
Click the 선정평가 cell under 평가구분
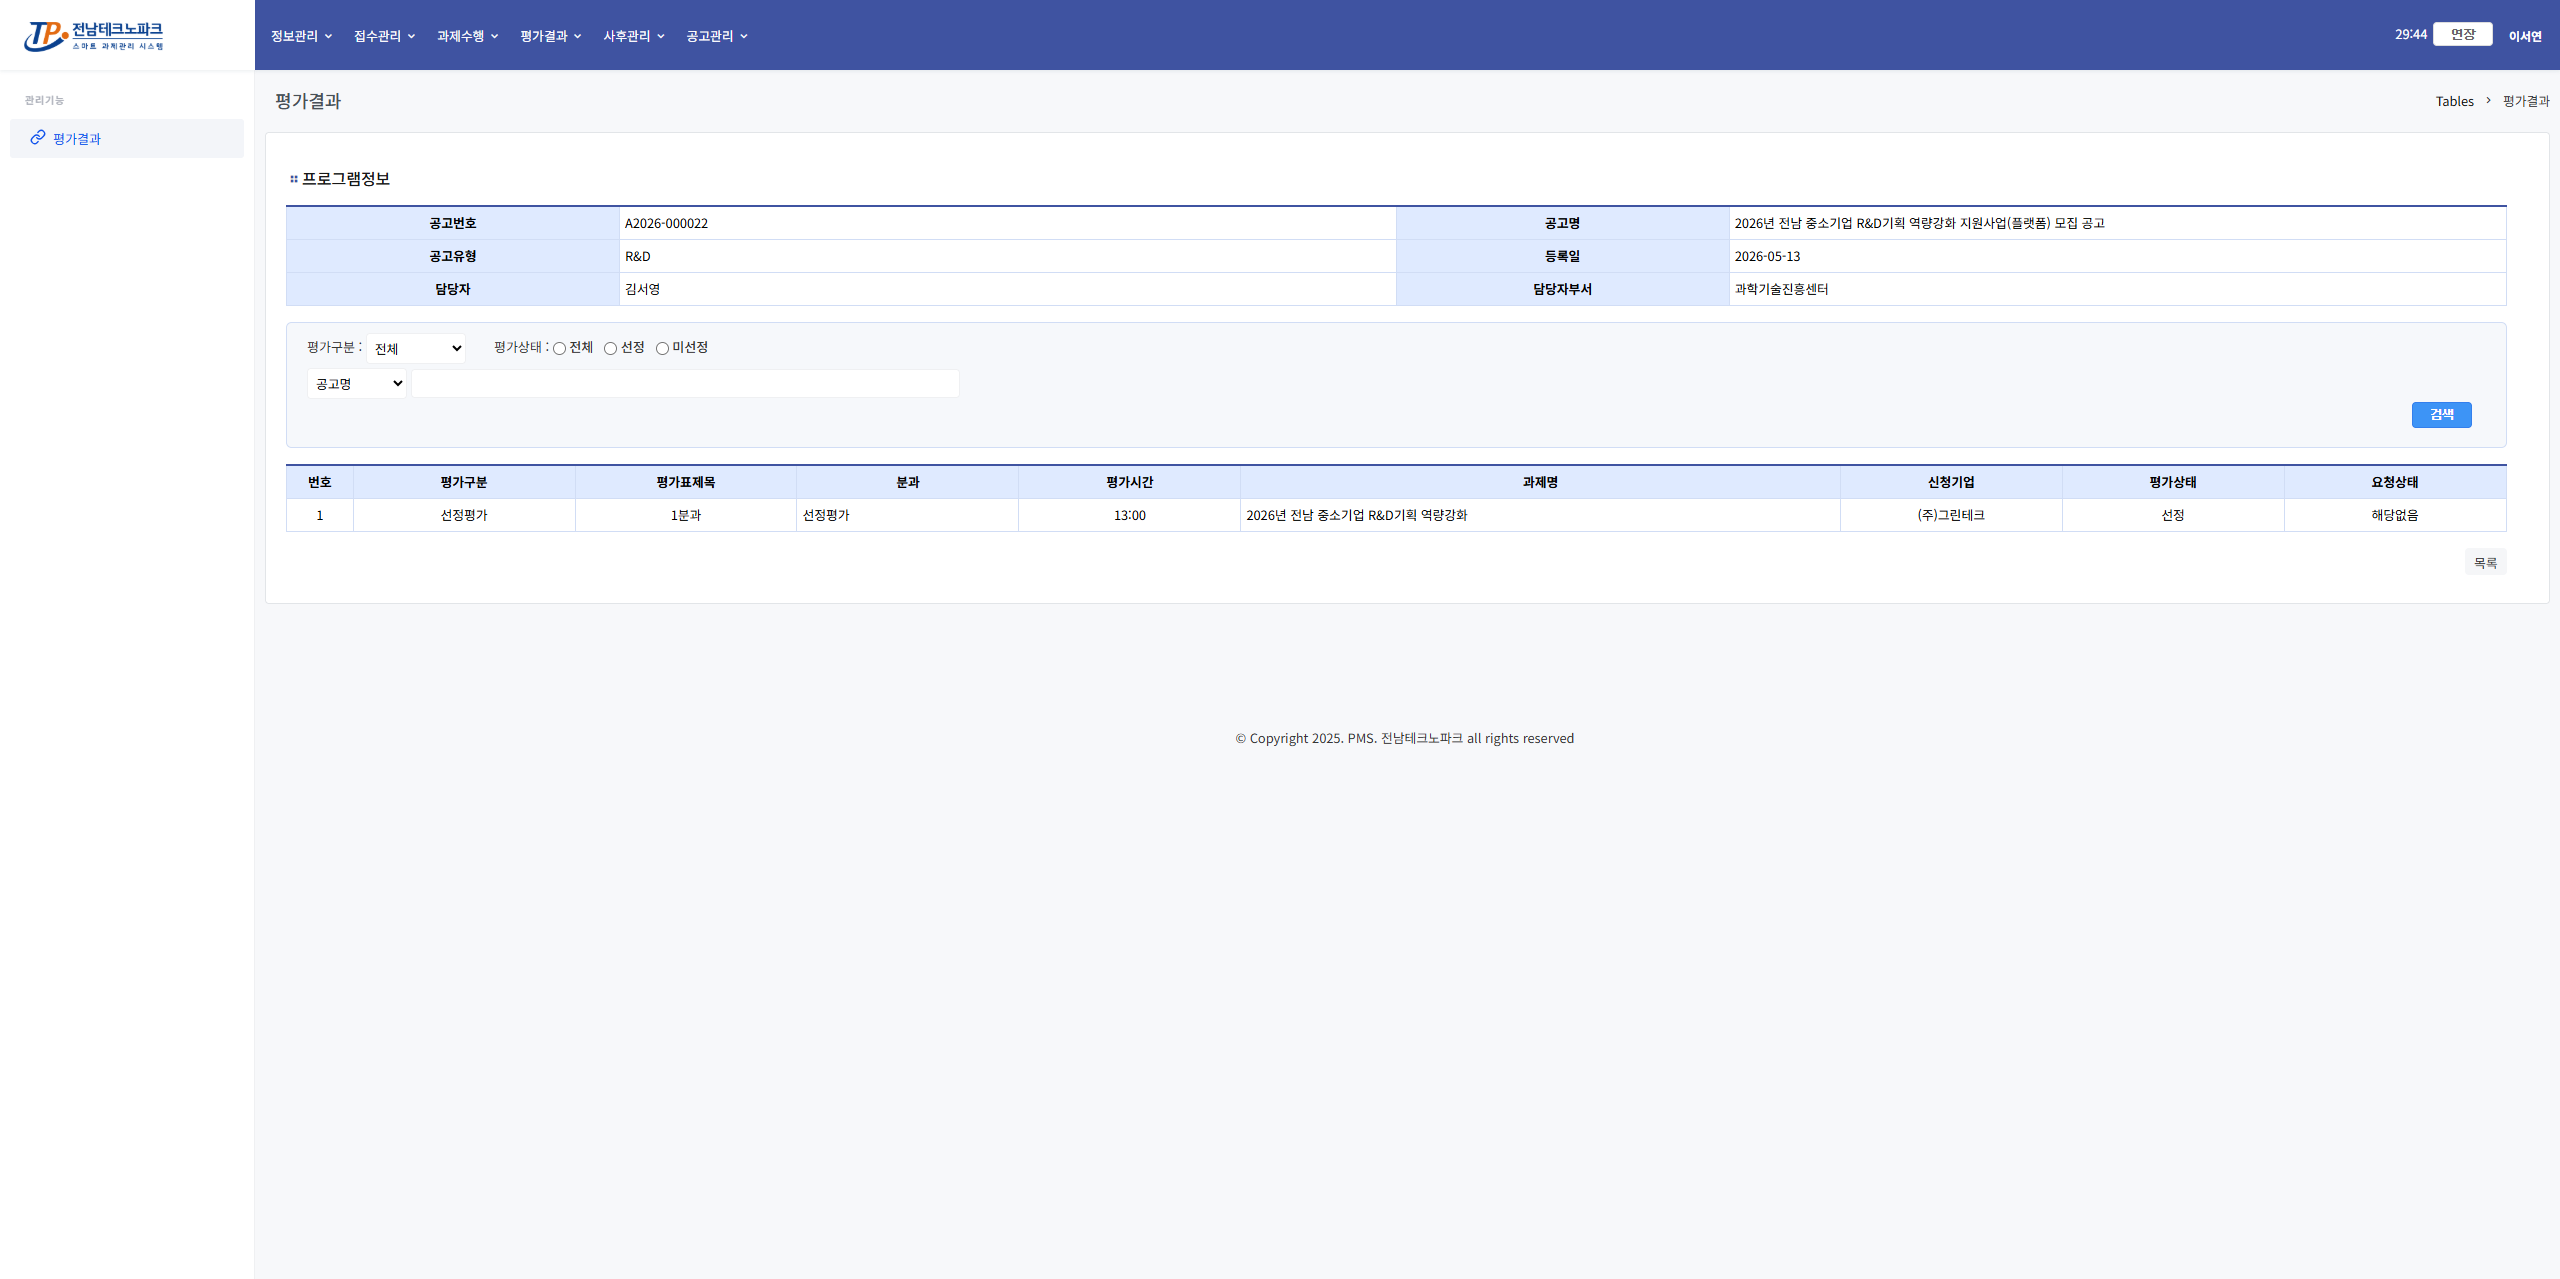click(464, 515)
